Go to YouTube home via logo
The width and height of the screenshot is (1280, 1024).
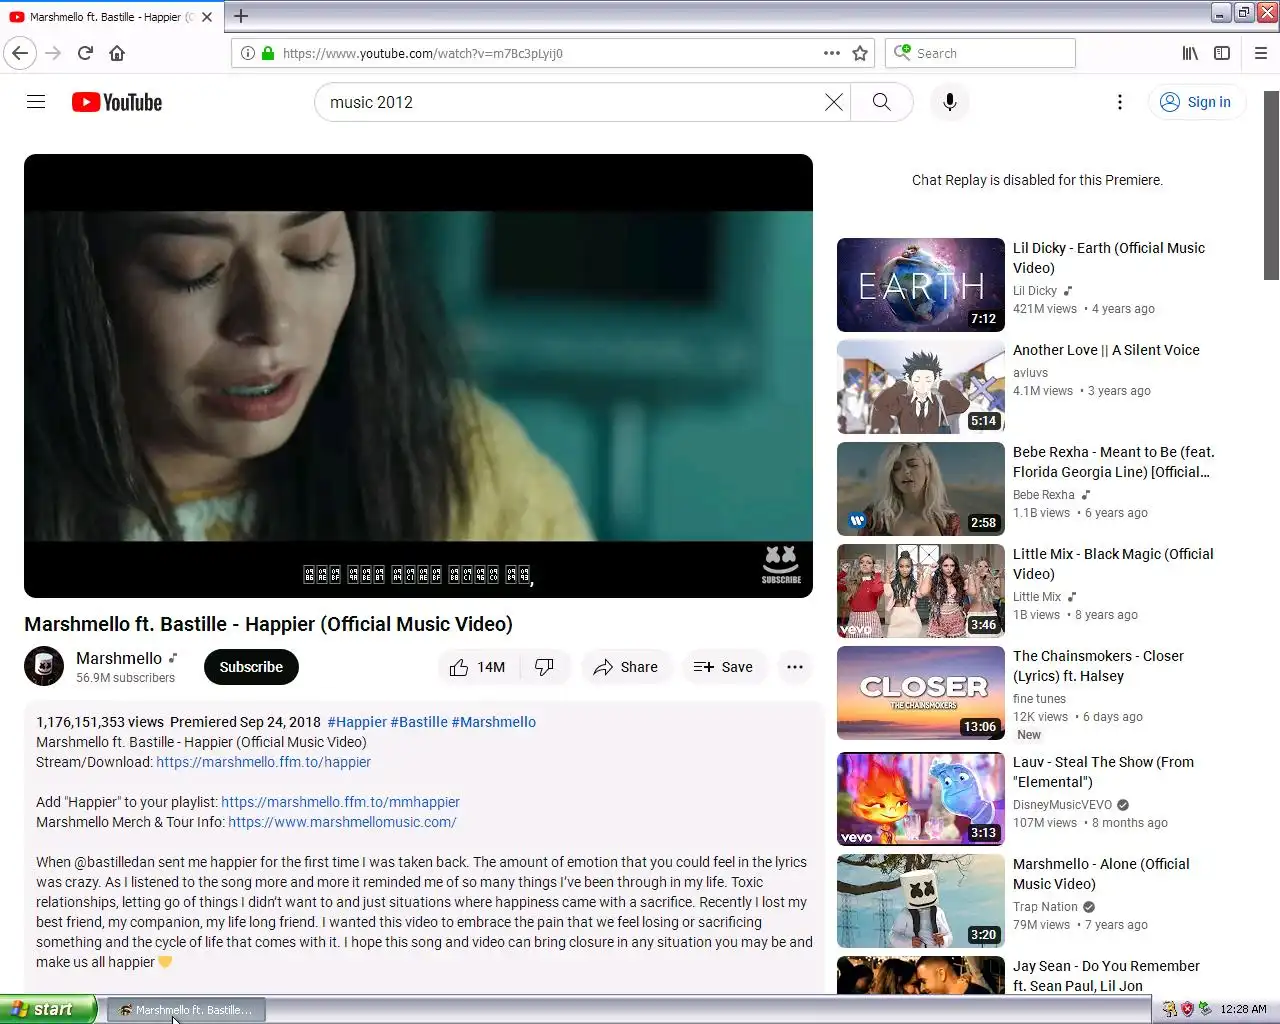point(117,102)
